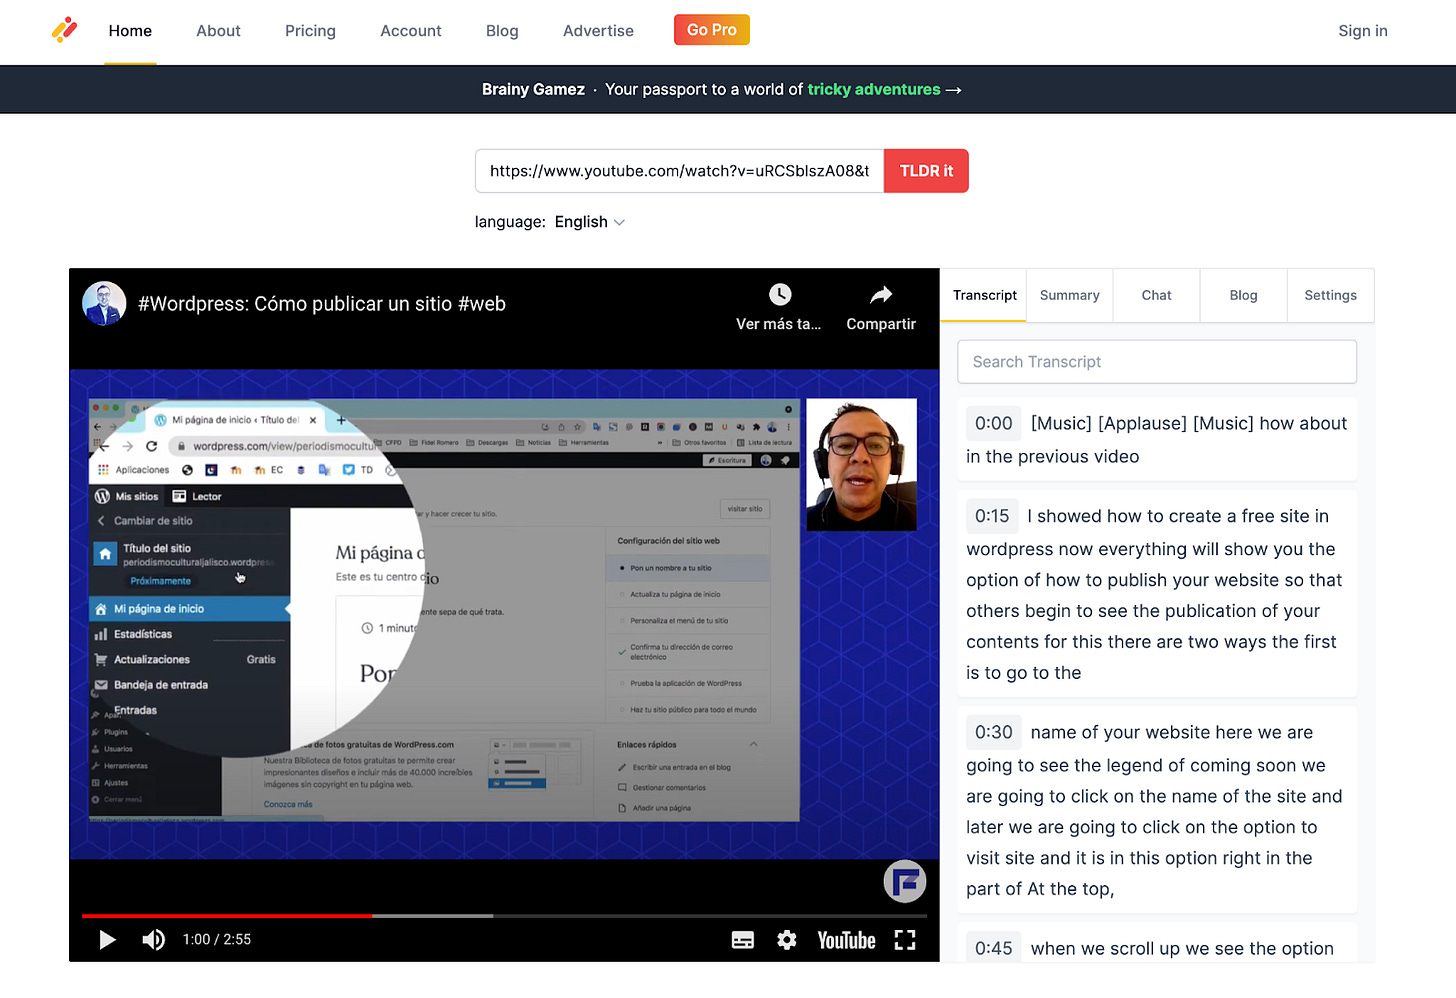Click the presenter webcam in video
The image size is (1456, 998).
[861, 465]
